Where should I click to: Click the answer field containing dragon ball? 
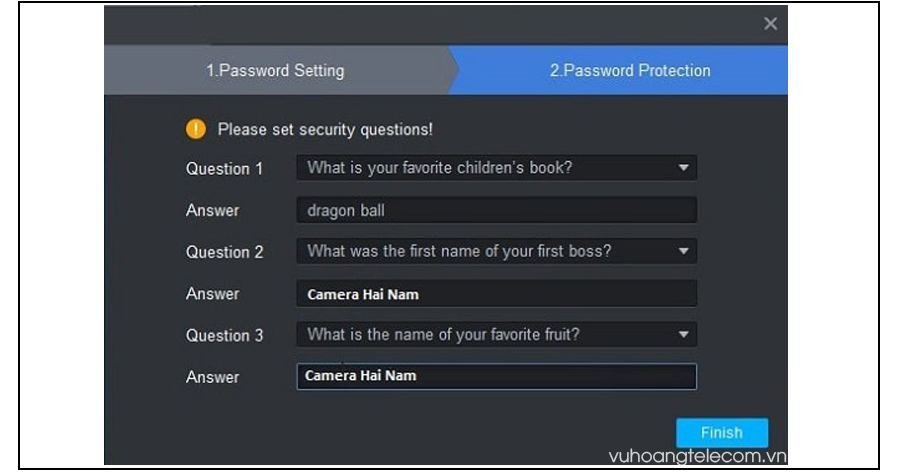pyautogui.click(x=496, y=211)
